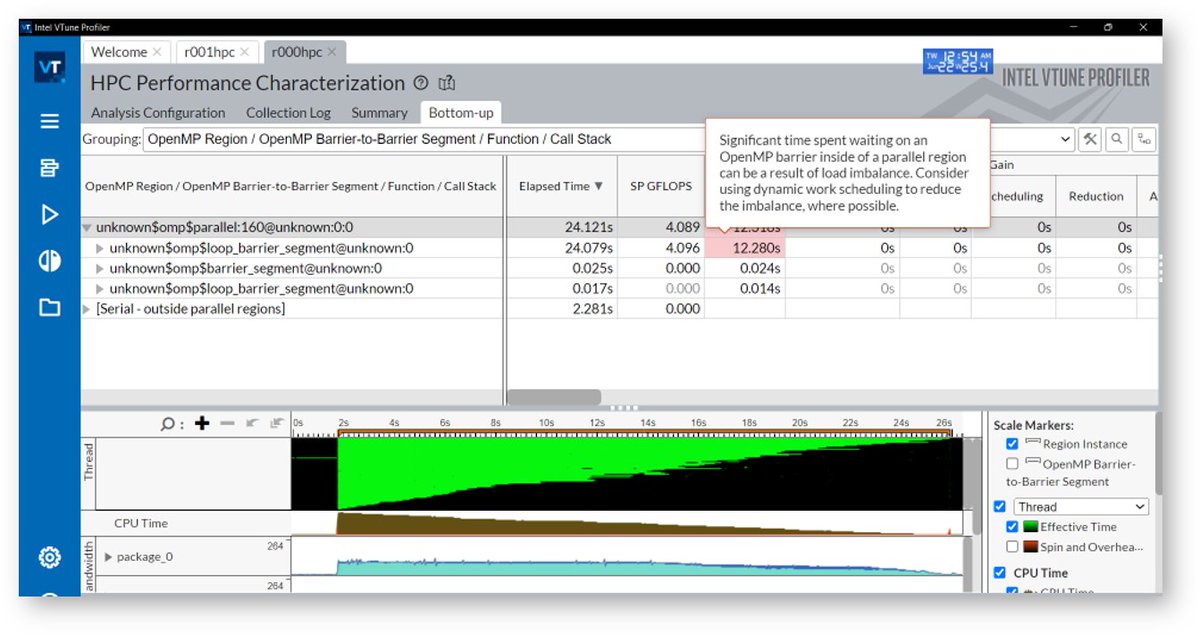Click the 0.024s barrier segment cell

pyautogui.click(x=745, y=268)
